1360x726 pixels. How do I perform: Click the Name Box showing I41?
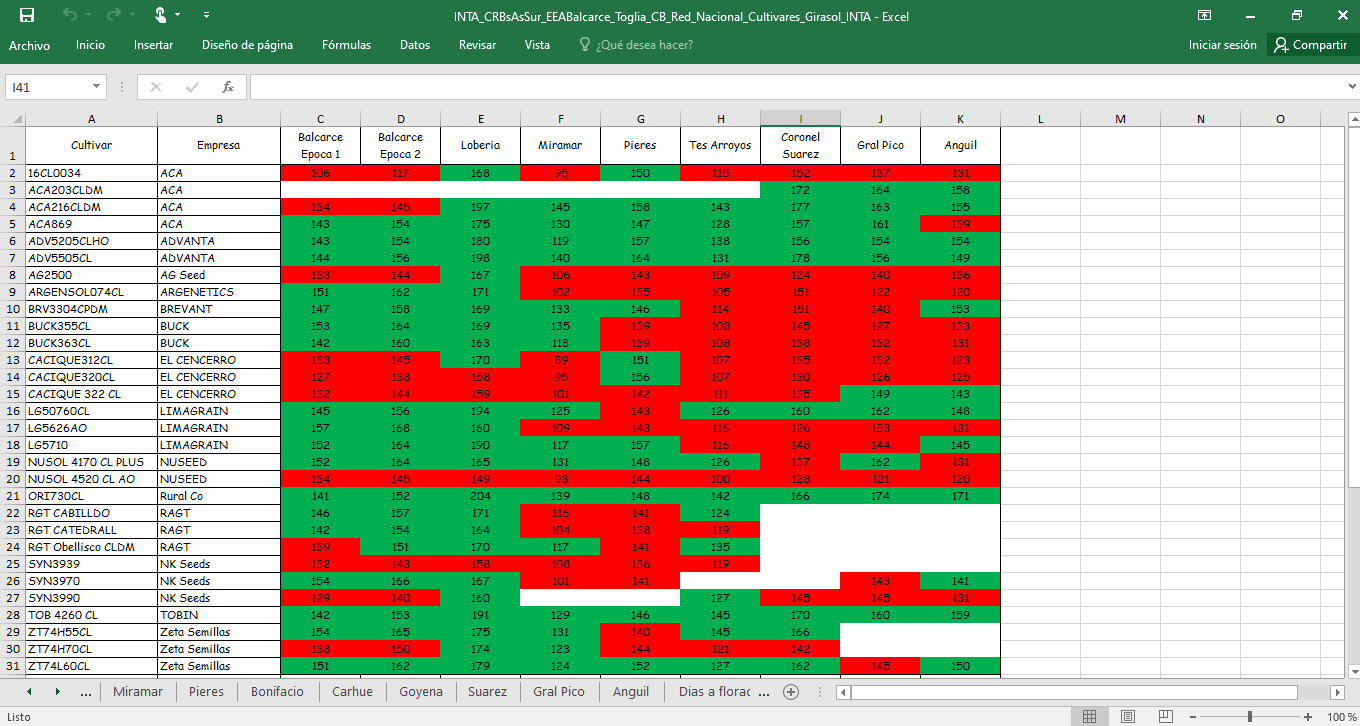47,87
